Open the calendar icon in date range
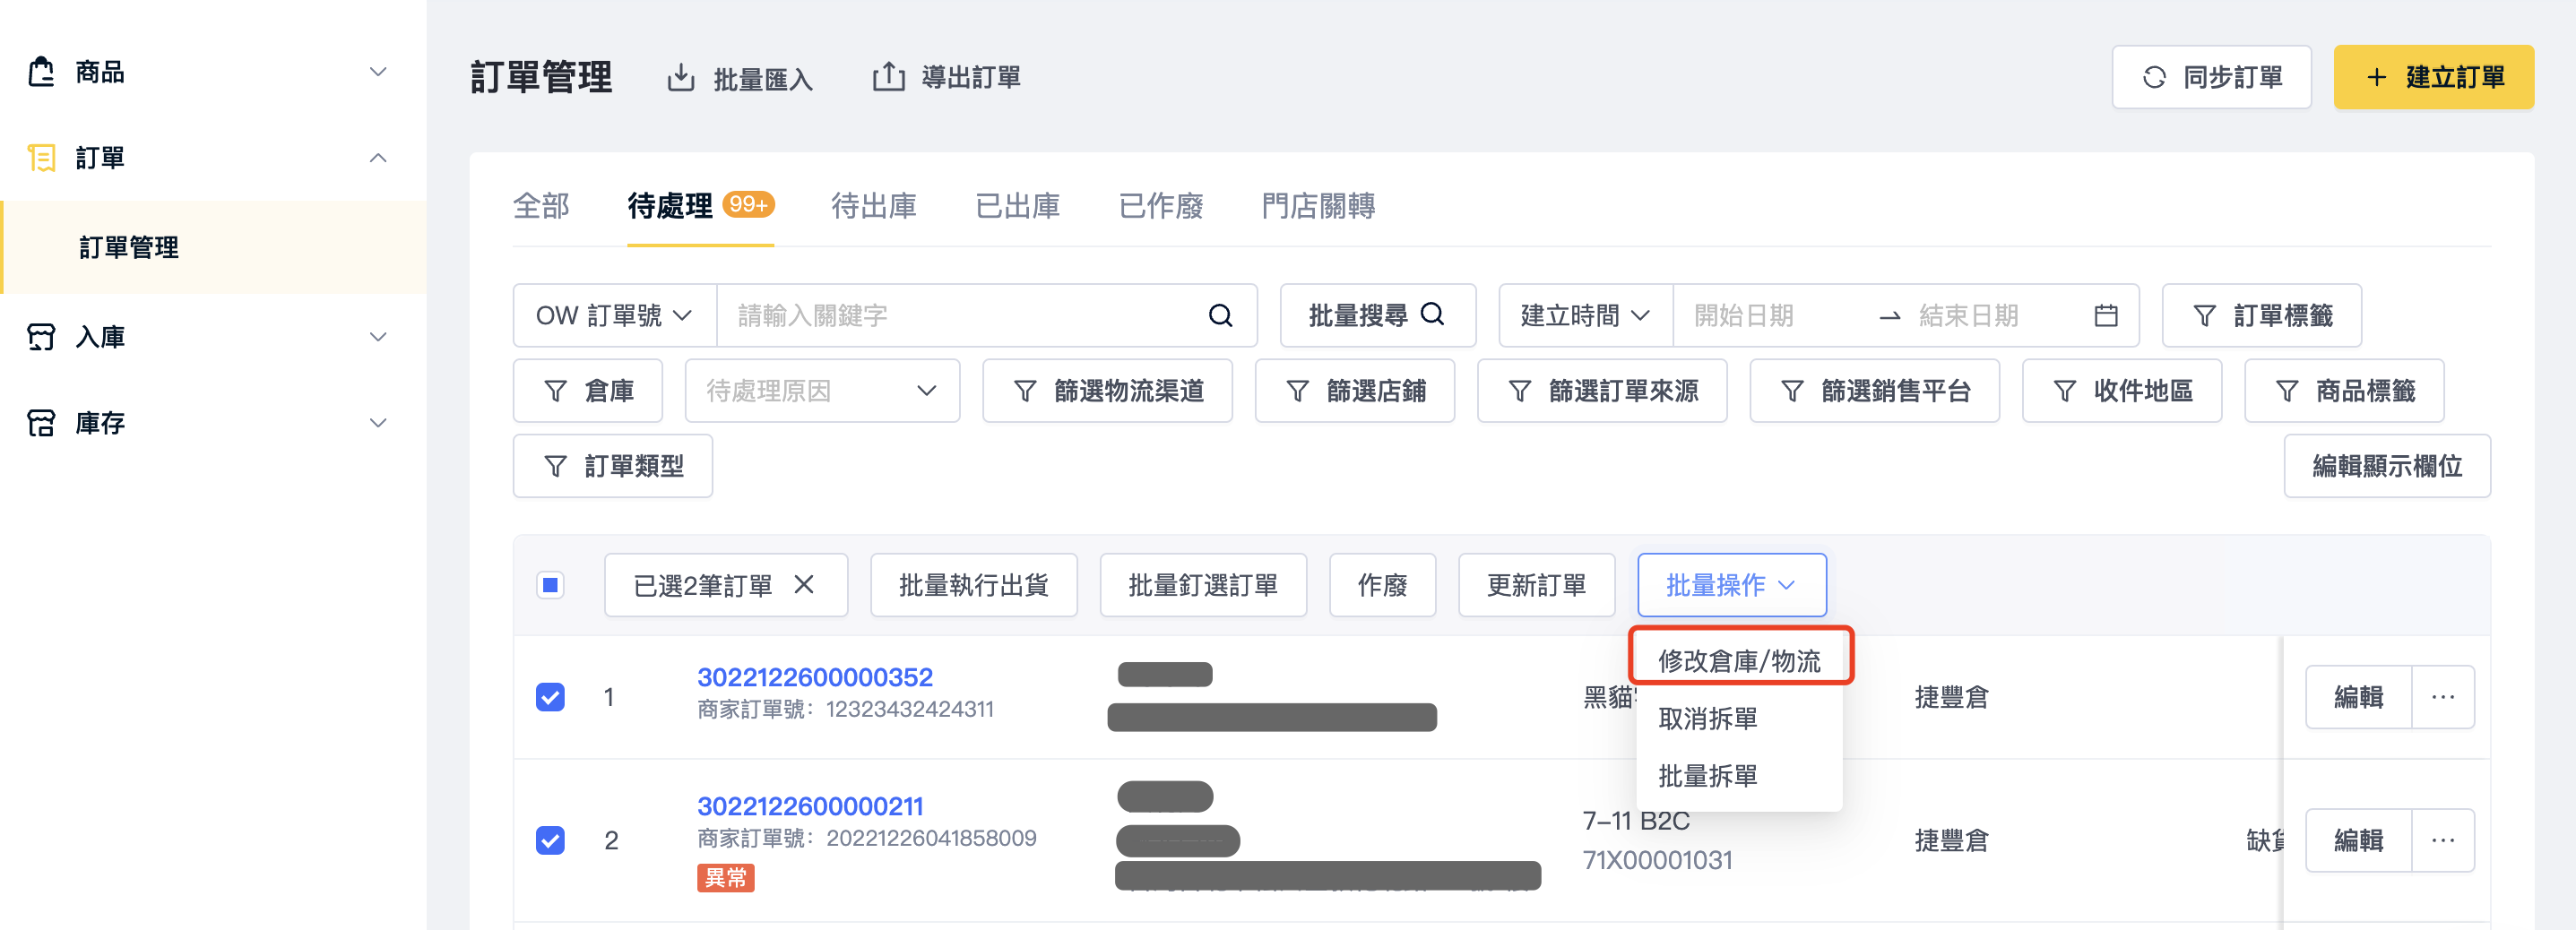The height and width of the screenshot is (930, 2576). 2105,316
